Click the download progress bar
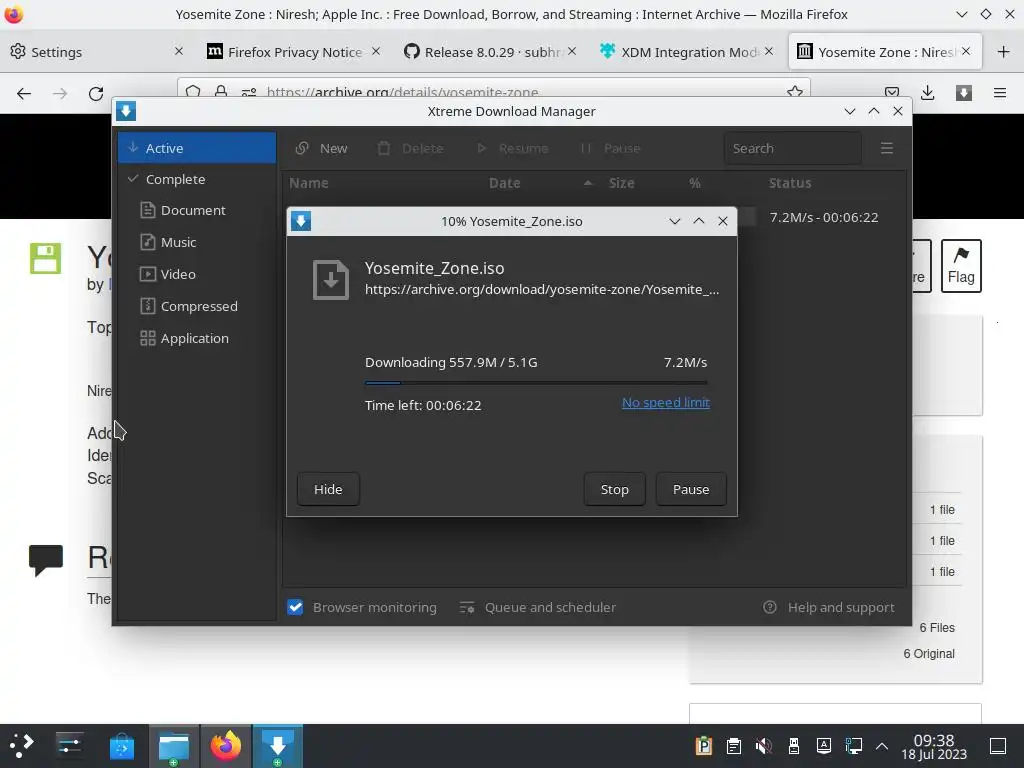1024x768 pixels. click(x=536, y=383)
